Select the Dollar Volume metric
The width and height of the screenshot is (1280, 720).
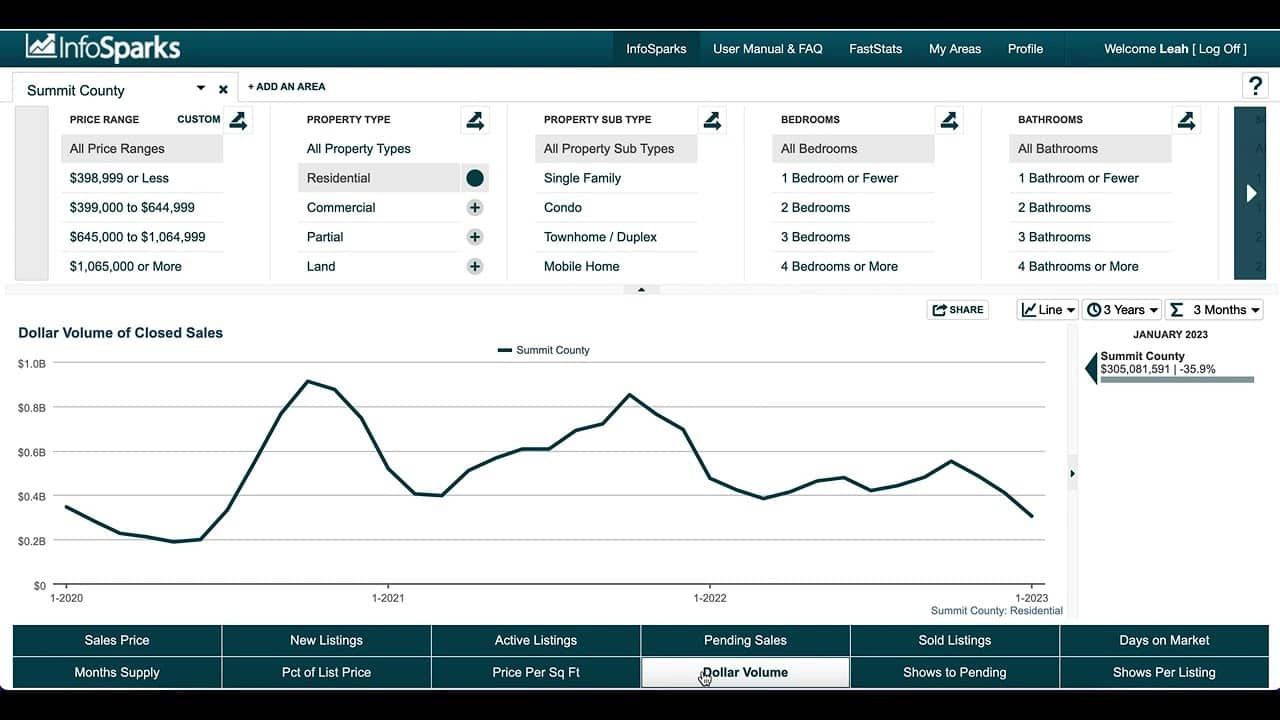[x=745, y=673]
